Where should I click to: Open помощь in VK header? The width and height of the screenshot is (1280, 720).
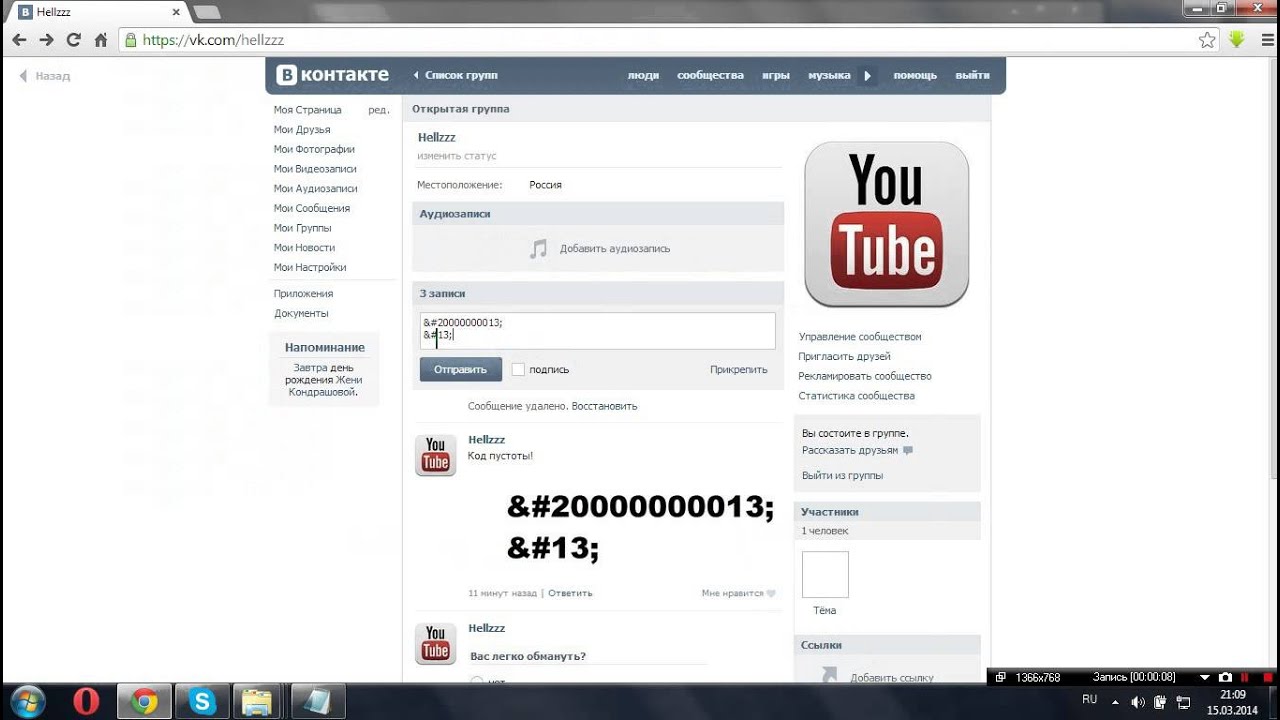click(x=915, y=75)
